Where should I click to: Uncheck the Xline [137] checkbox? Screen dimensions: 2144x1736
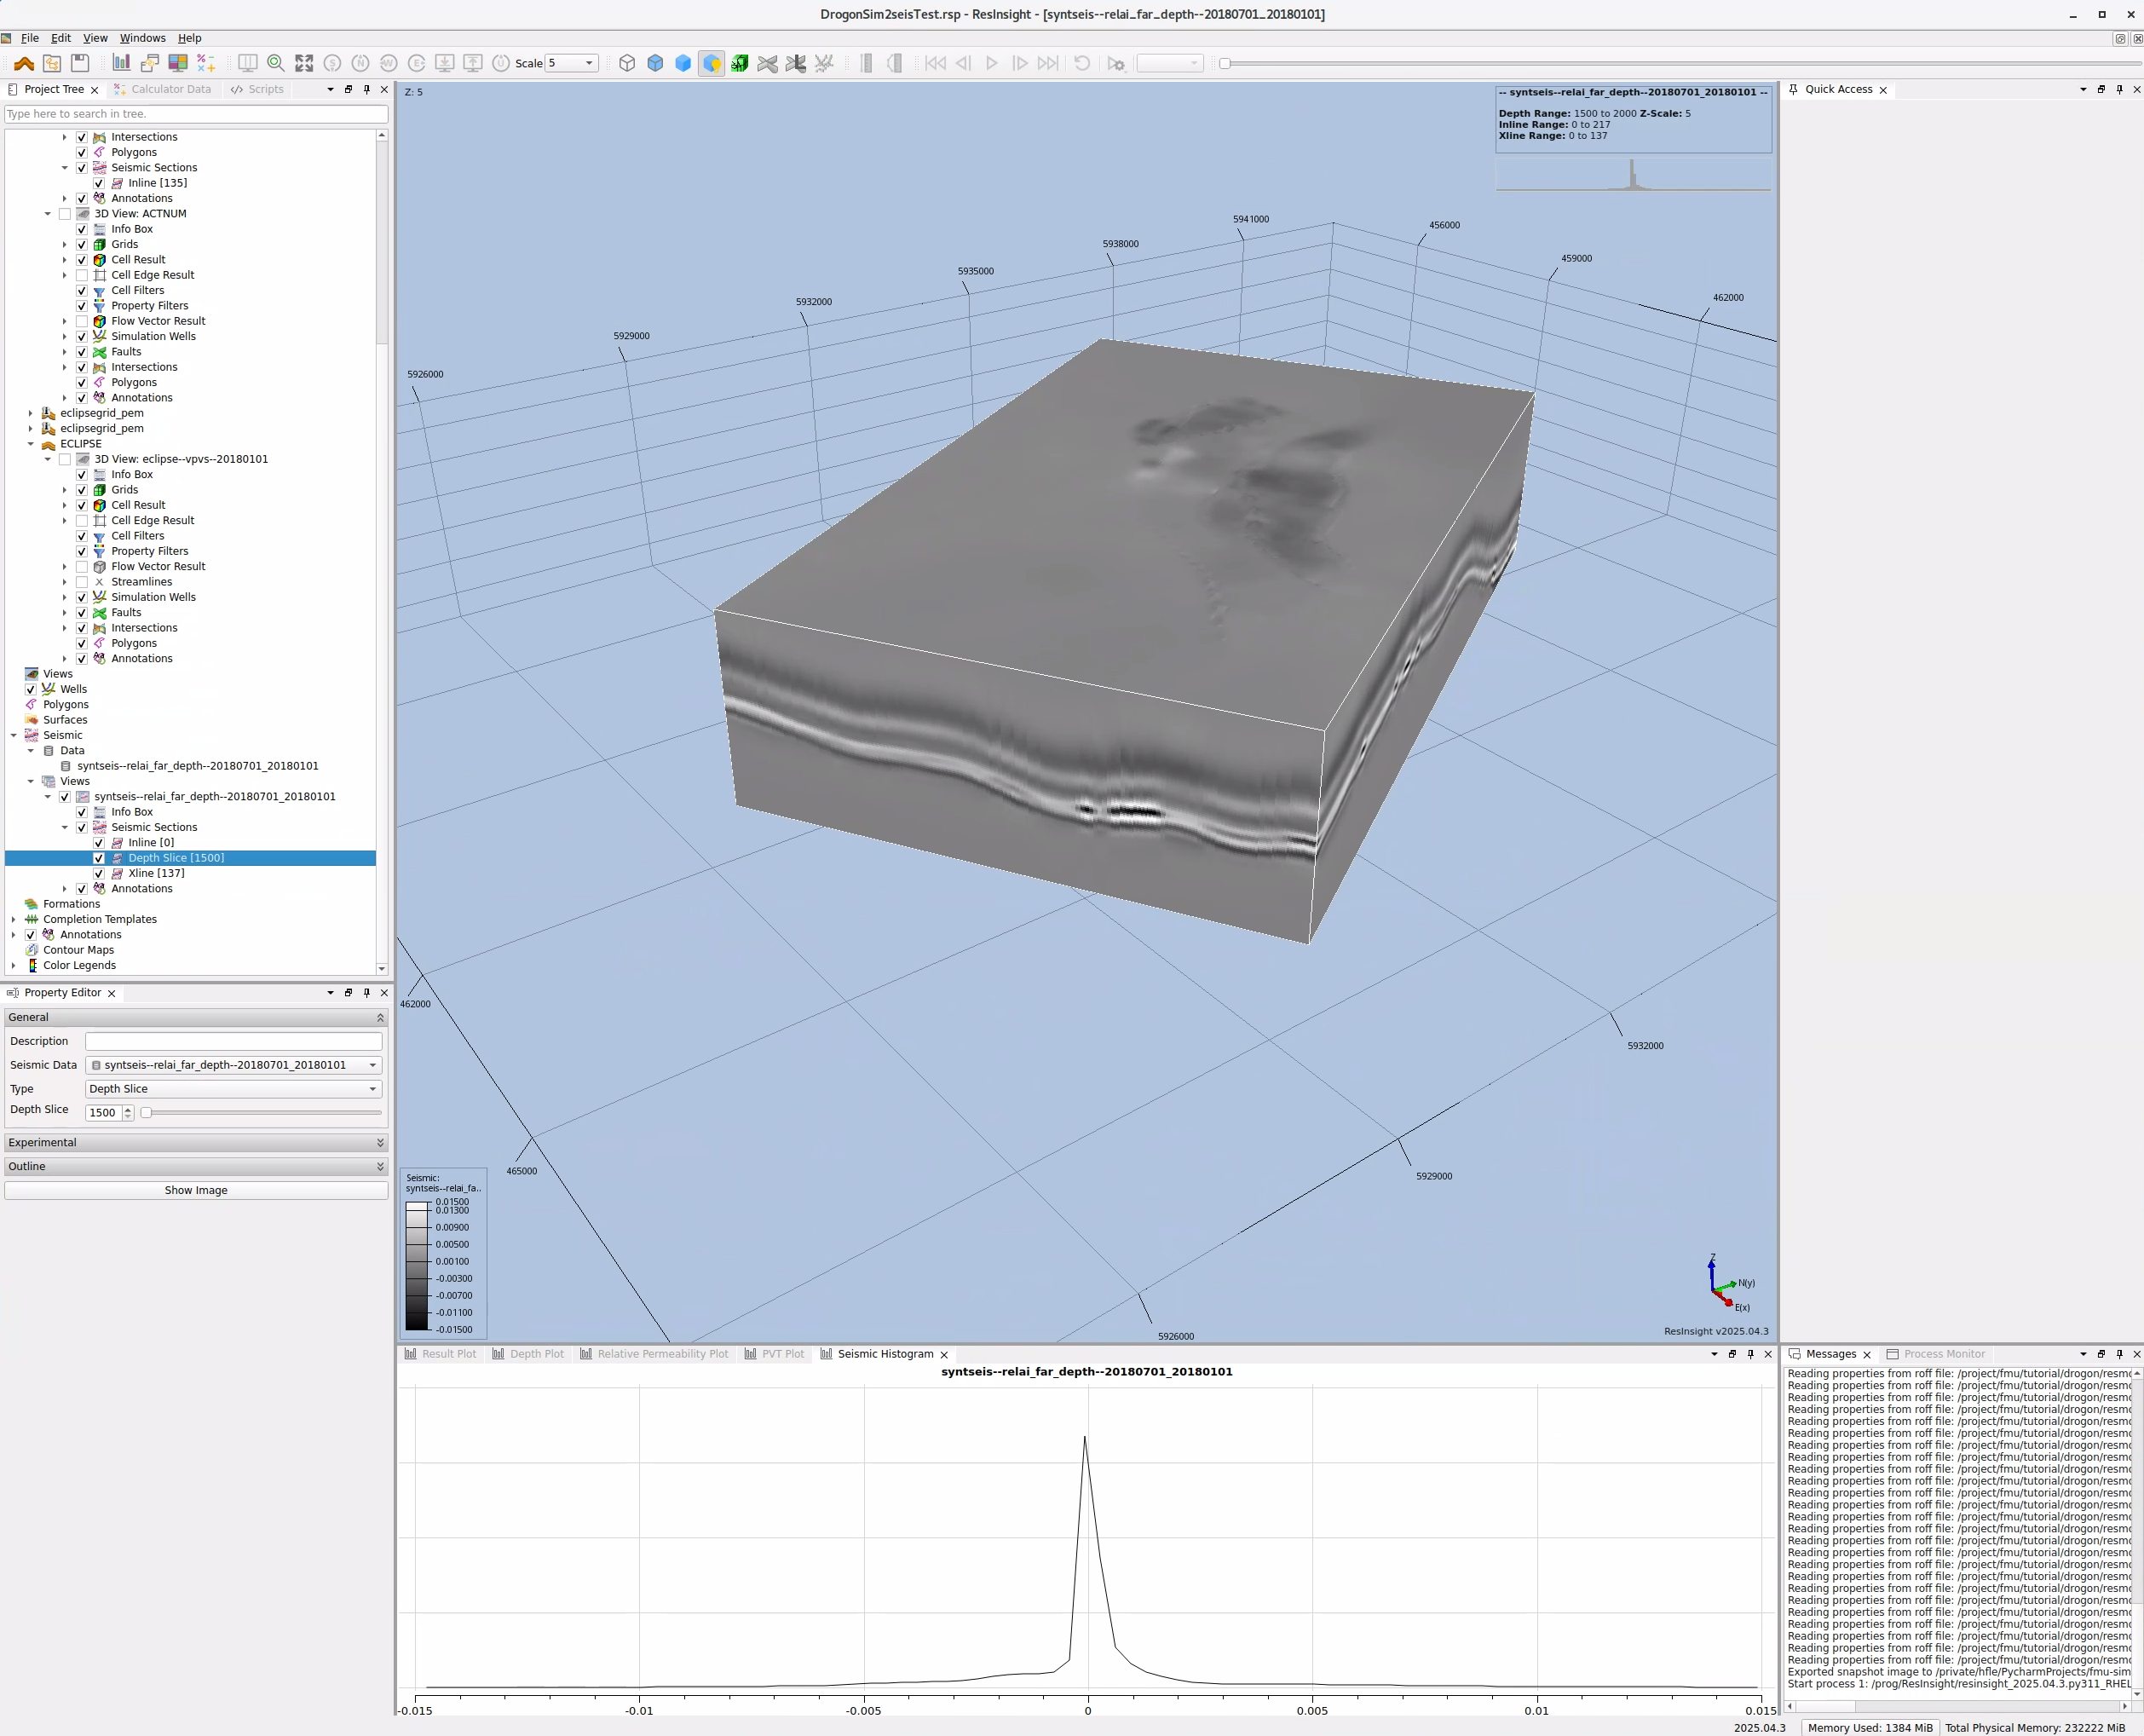click(x=99, y=873)
